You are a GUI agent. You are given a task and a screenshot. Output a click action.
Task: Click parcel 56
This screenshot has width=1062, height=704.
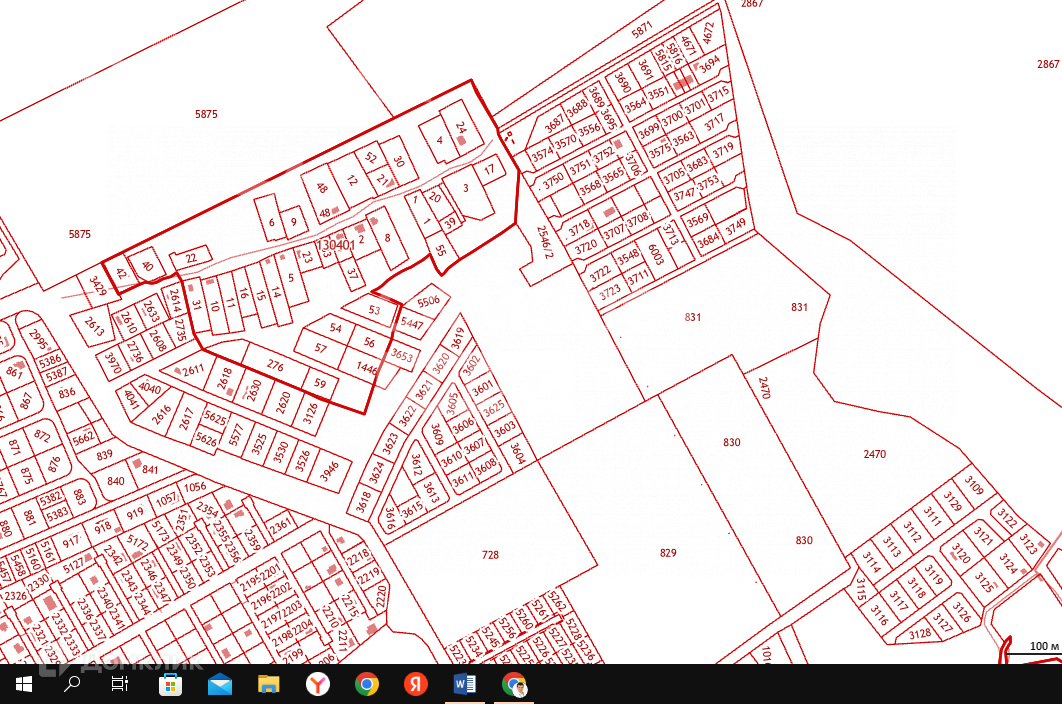click(369, 342)
